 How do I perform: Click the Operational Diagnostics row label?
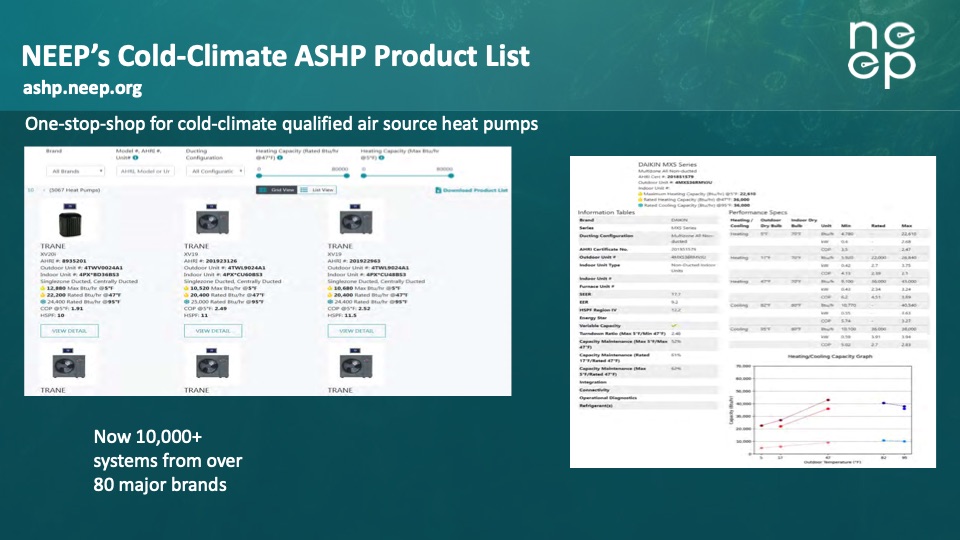[608, 398]
